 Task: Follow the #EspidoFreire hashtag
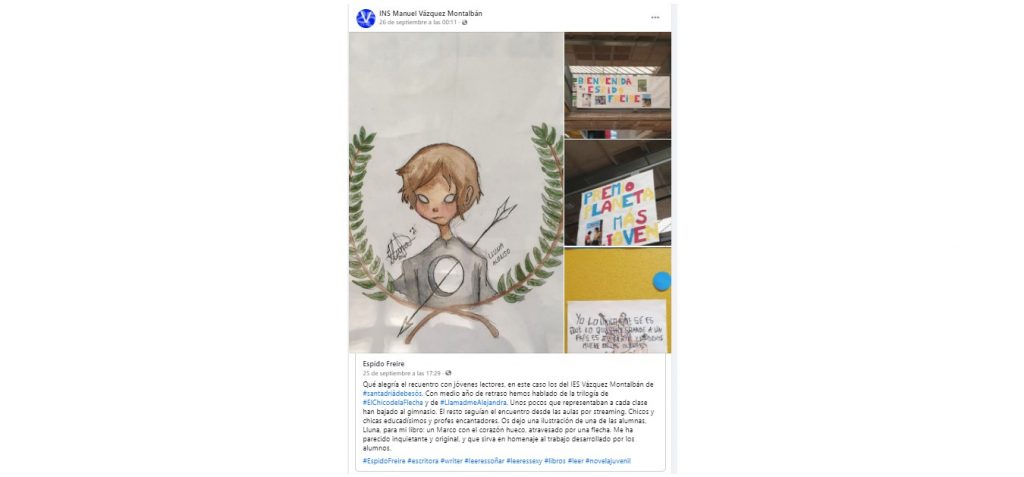(384, 461)
